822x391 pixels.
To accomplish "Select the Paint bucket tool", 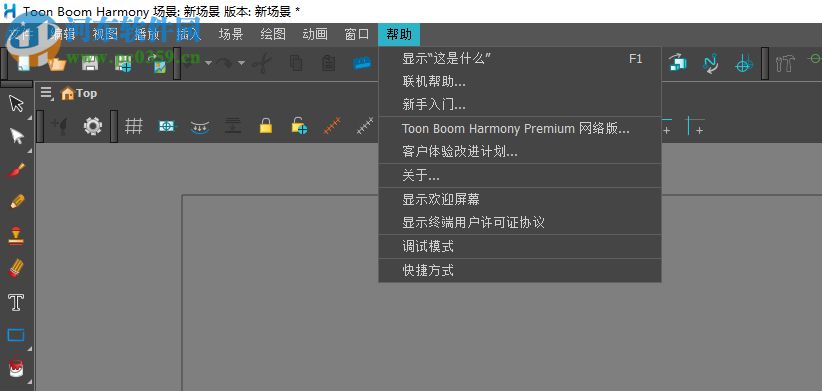I will click(x=16, y=368).
